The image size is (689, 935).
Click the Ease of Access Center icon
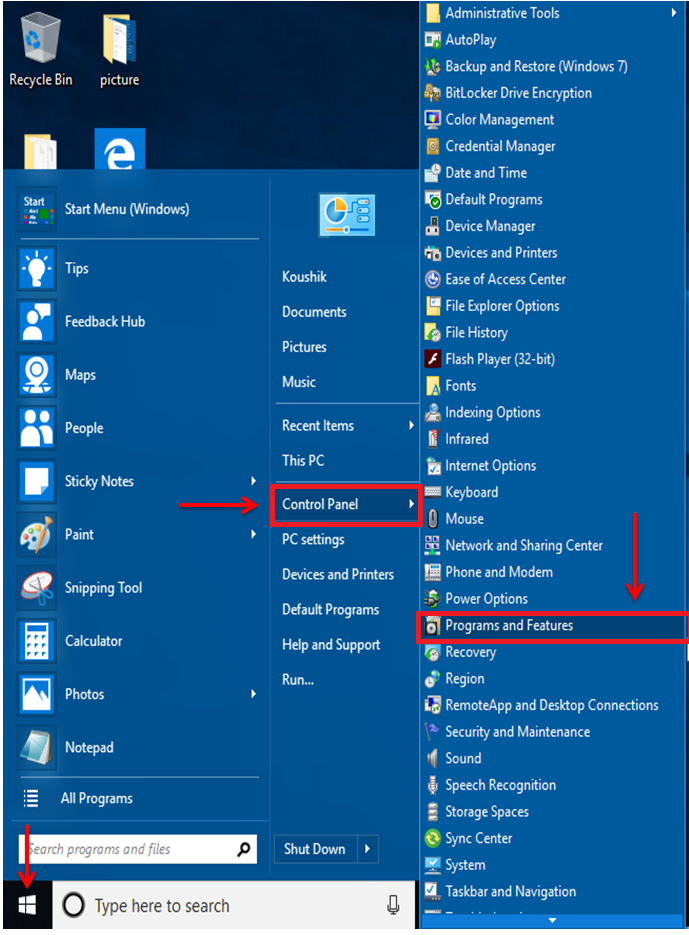[x=432, y=279]
